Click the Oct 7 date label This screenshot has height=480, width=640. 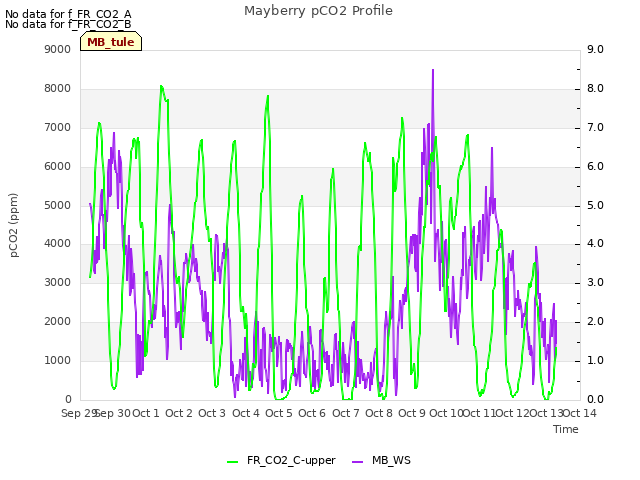click(346, 413)
